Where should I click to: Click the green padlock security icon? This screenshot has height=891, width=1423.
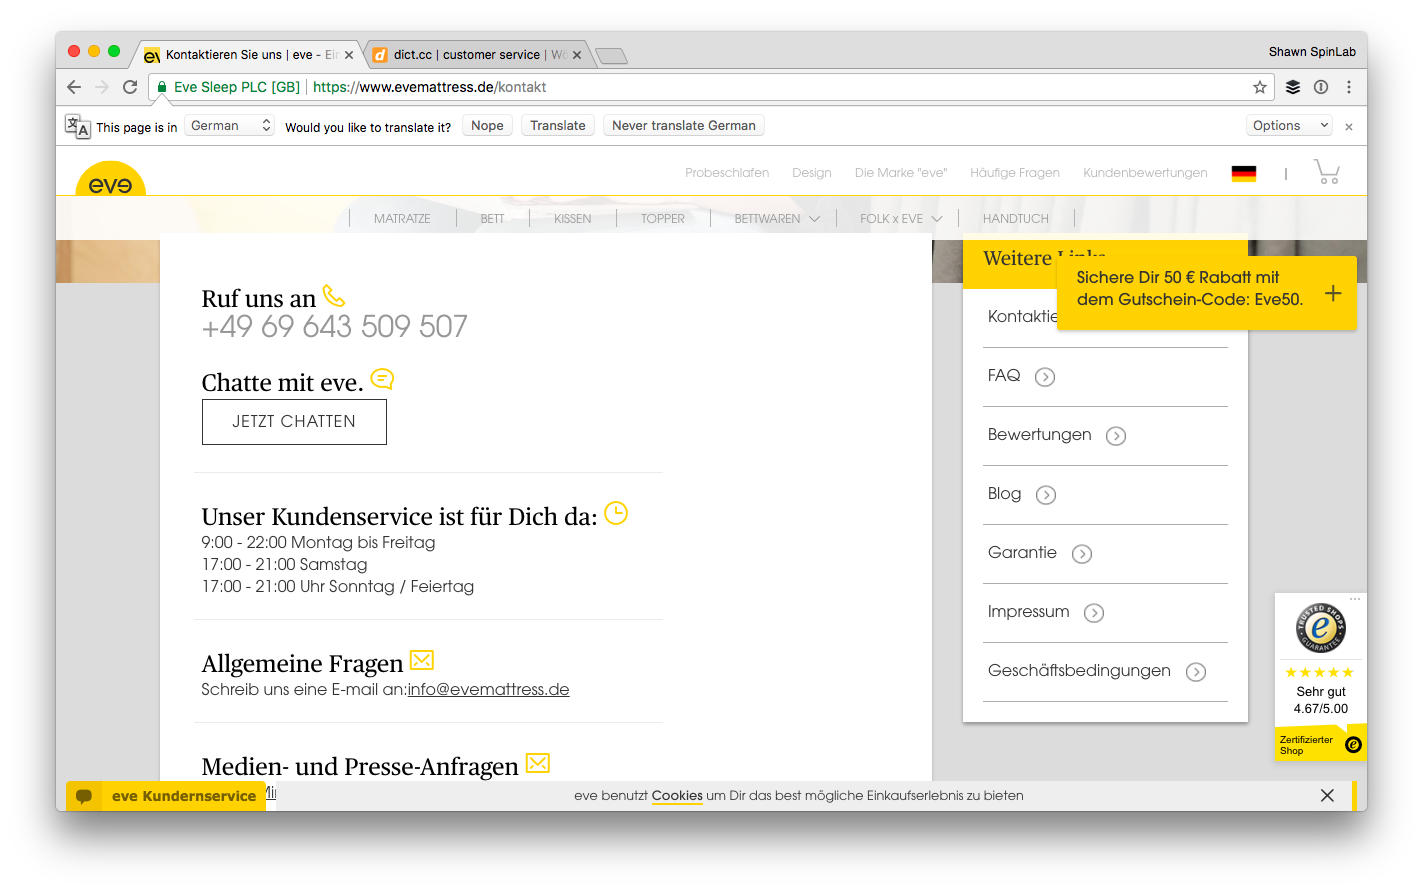point(162,87)
